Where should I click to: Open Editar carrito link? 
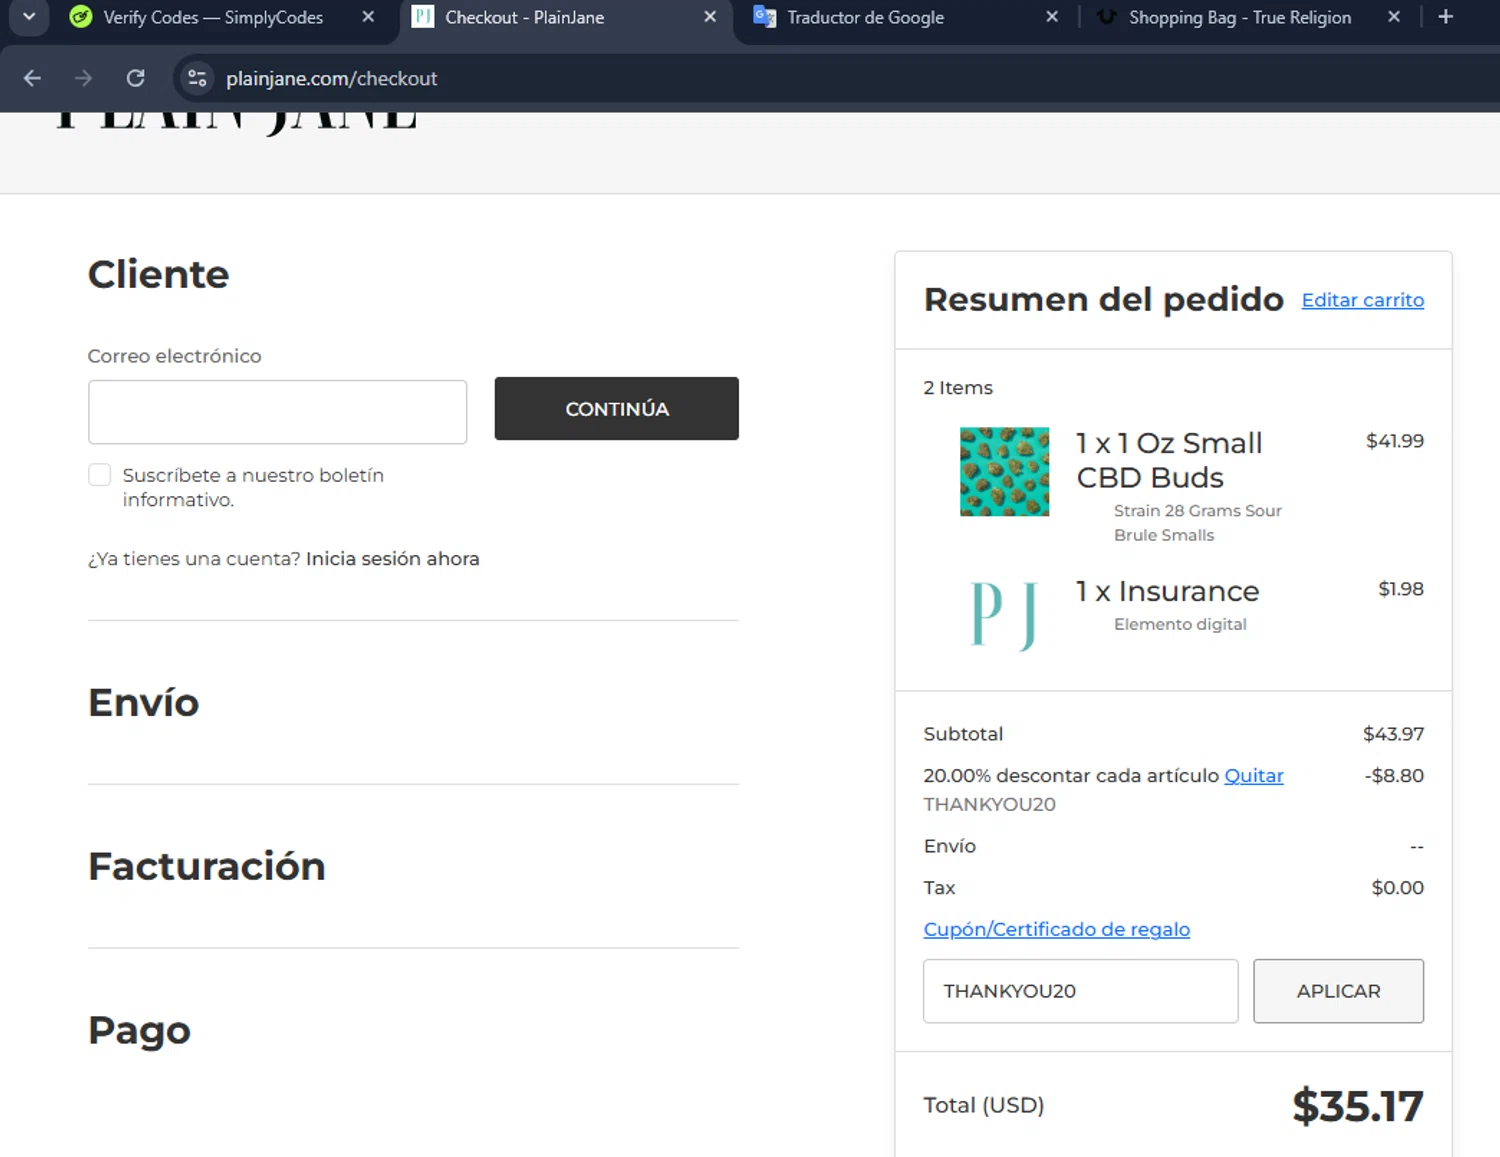pos(1362,300)
